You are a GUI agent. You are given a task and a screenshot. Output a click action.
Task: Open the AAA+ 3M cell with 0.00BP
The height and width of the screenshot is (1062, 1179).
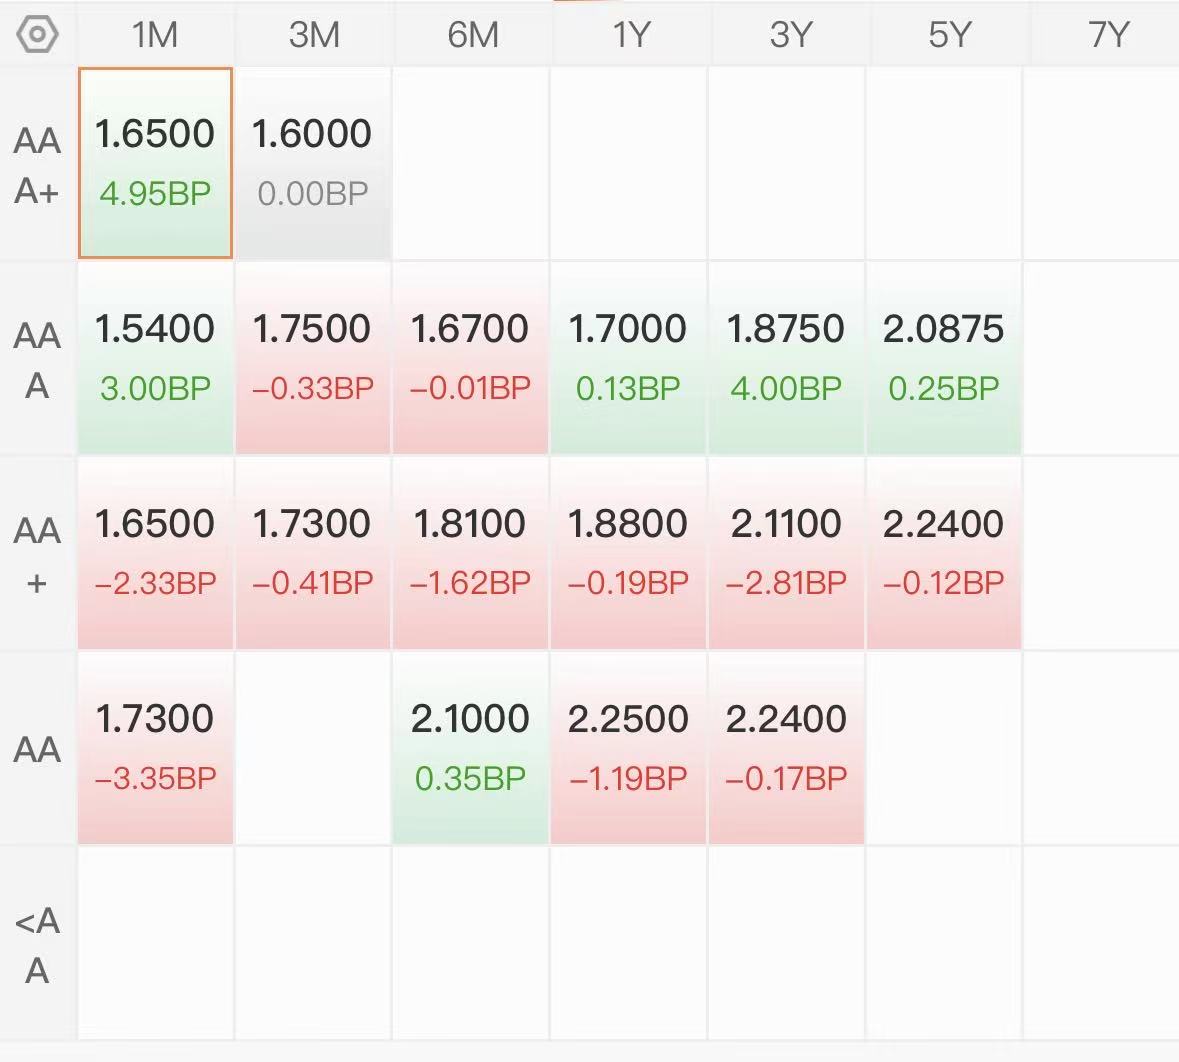tap(312, 163)
